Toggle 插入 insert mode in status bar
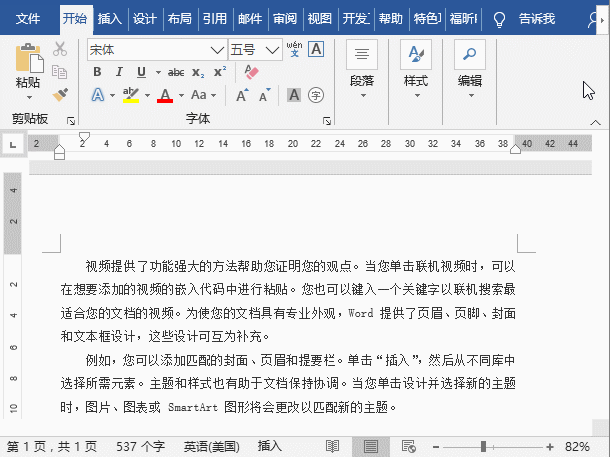 [270, 446]
